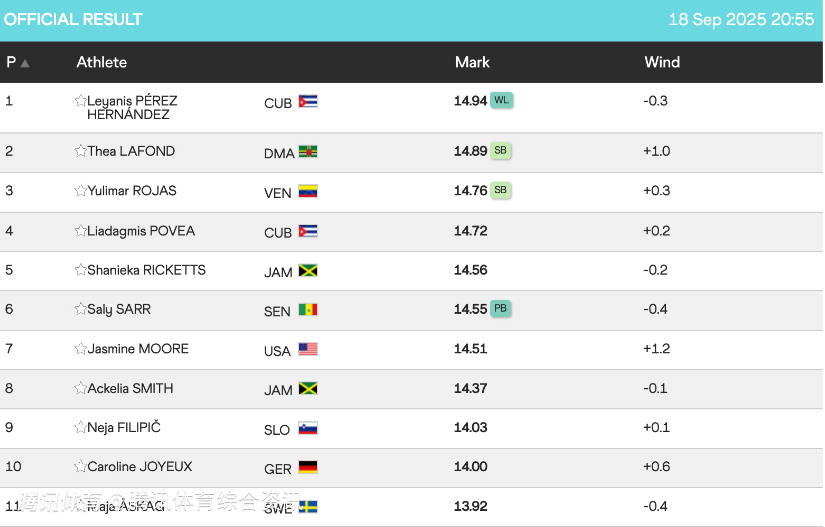Click the SB badge beside 14.89
This screenshot has height=527, width=825.
501,151
